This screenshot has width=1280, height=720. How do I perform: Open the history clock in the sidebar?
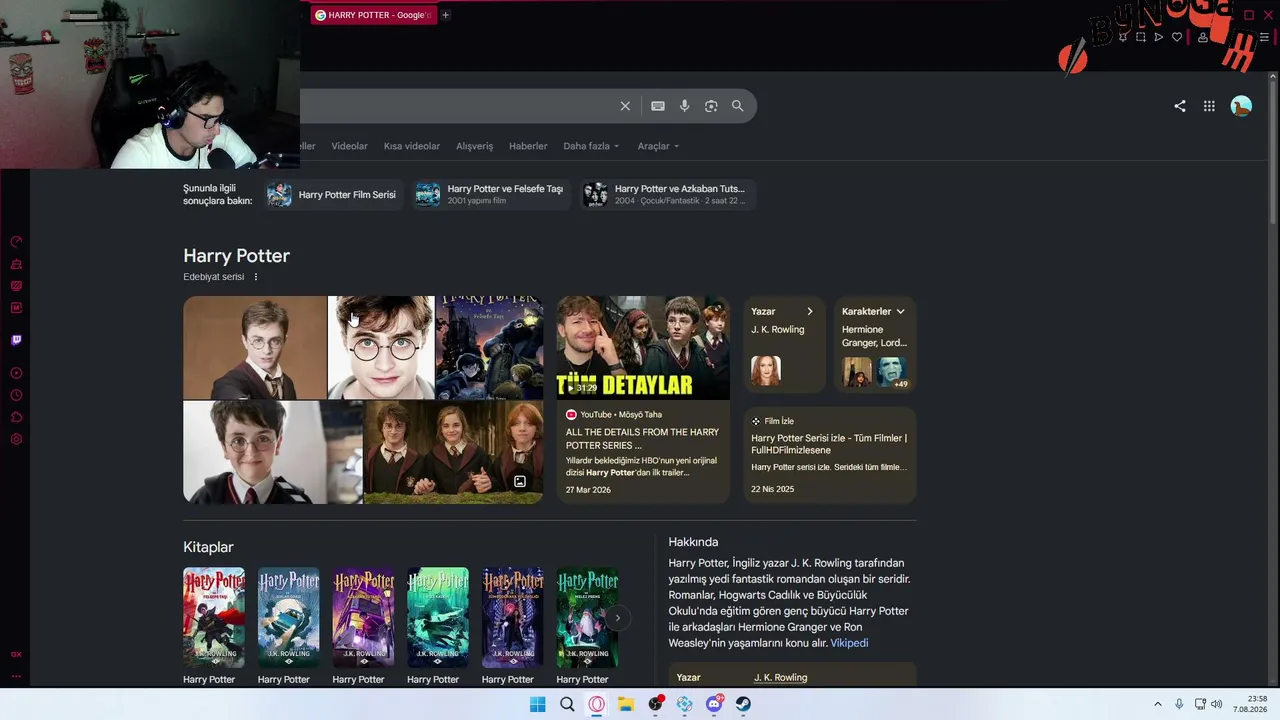(16, 395)
